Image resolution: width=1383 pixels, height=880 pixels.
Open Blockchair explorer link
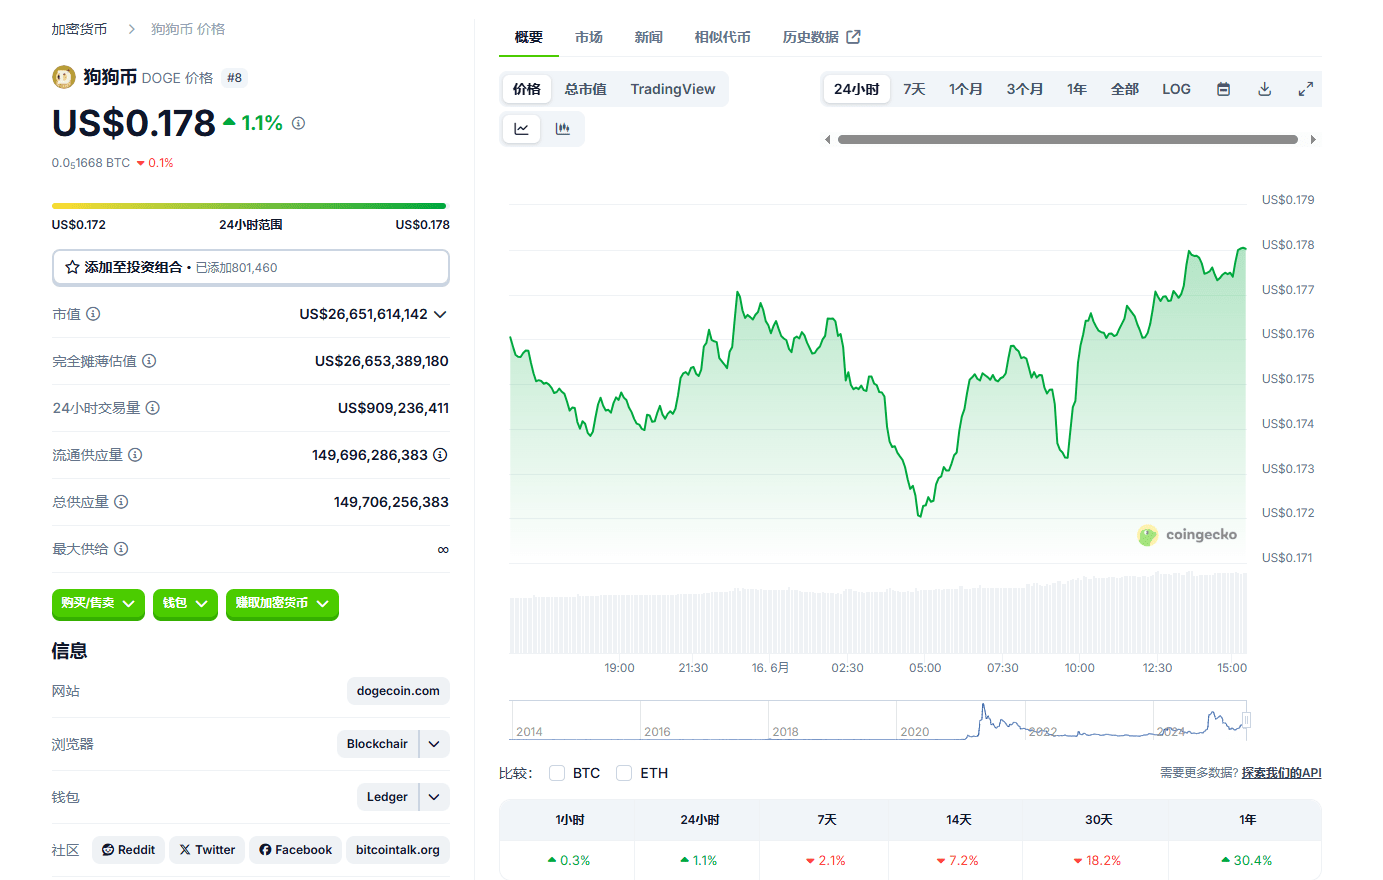tap(377, 744)
